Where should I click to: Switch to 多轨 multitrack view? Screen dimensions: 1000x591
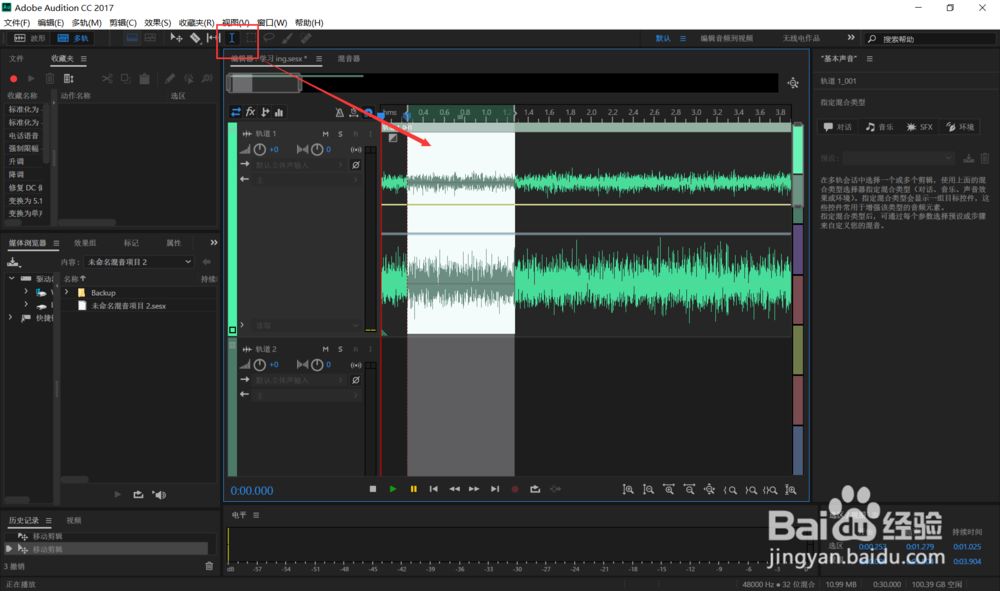(x=73, y=38)
